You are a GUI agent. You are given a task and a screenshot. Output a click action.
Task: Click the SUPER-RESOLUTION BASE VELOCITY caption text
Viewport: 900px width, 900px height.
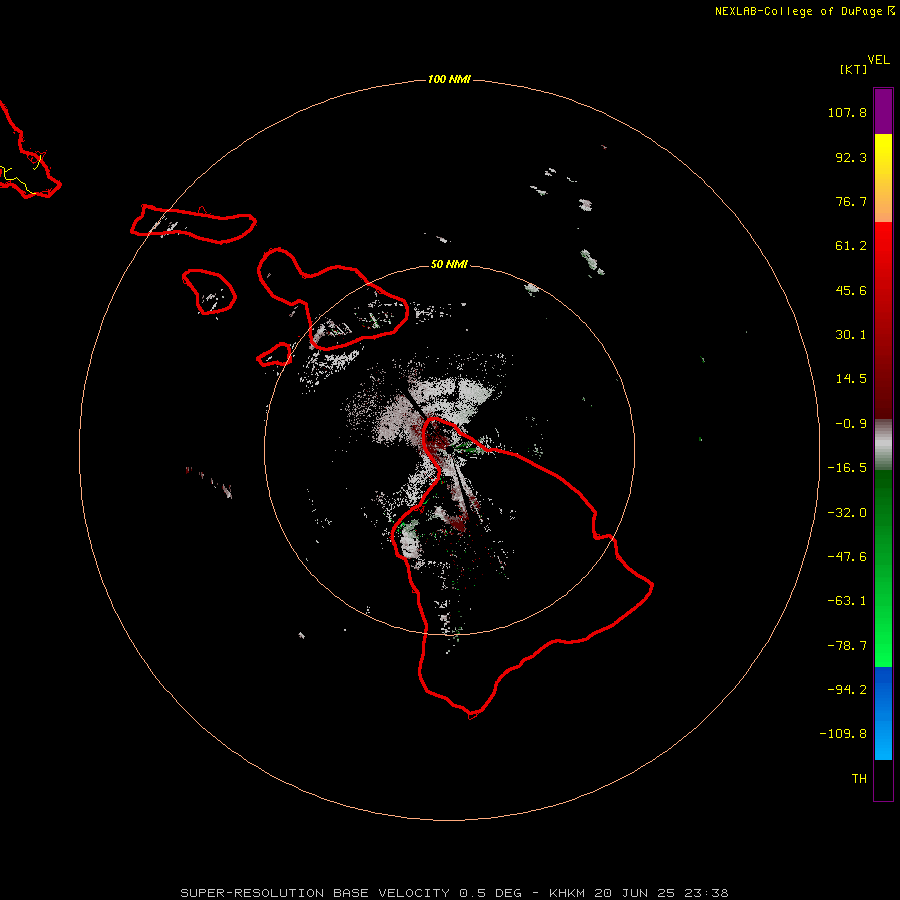315,893
